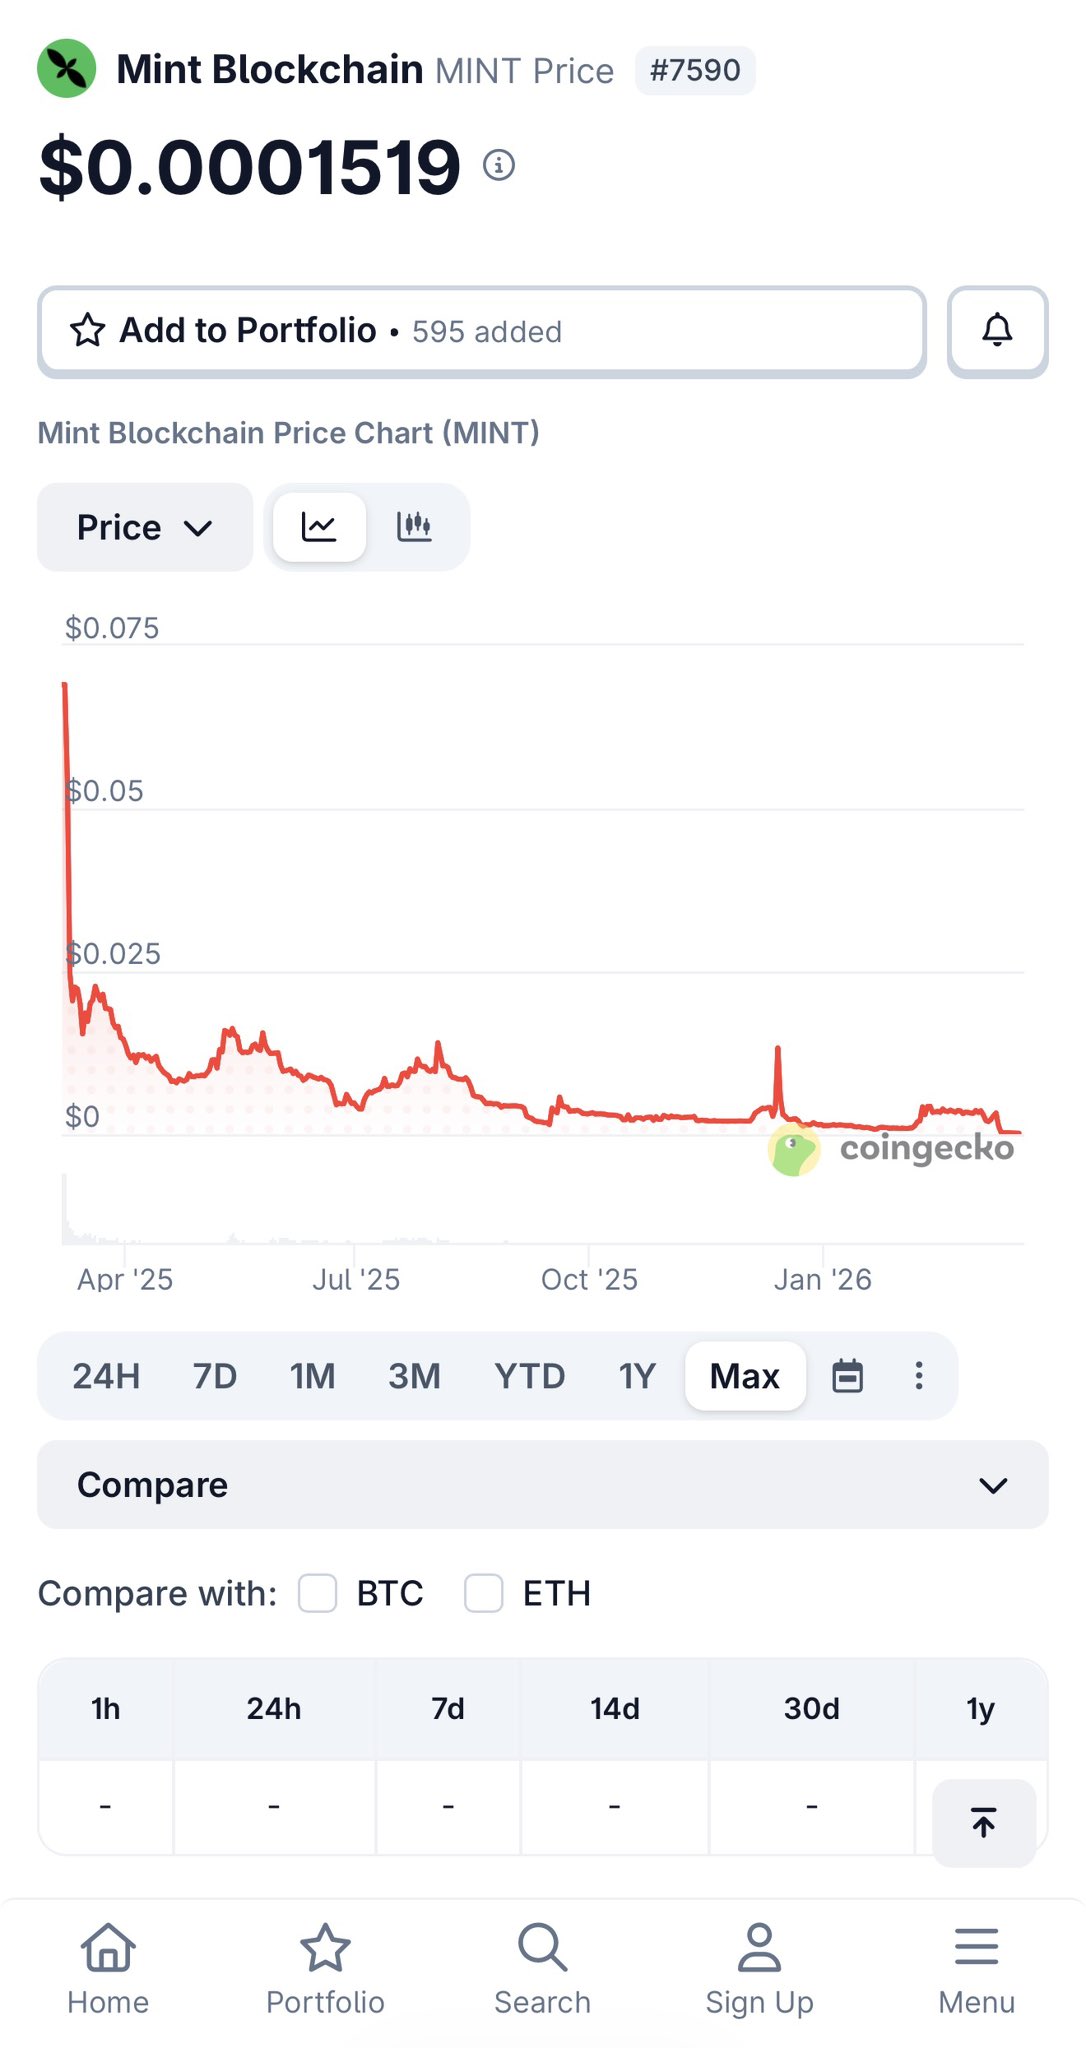The width and height of the screenshot is (1086, 2048).
Task: Switch to candlestick chart view
Action: [414, 526]
